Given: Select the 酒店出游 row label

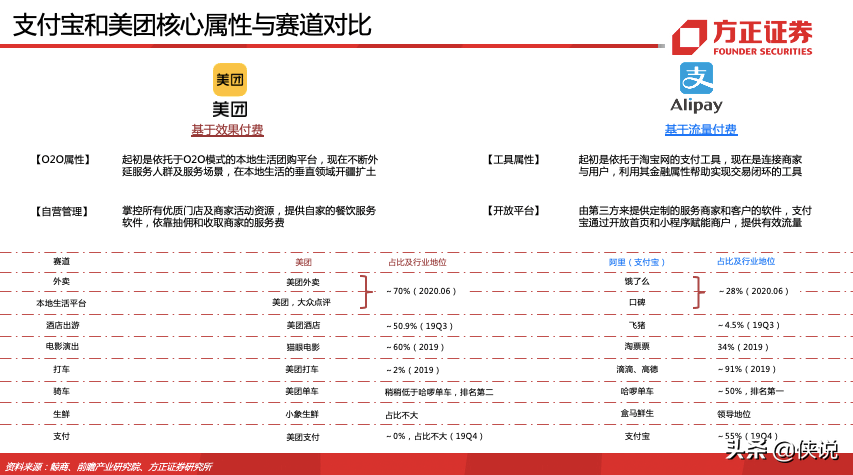Looking at the screenshot, I should [x=62, y=325].
